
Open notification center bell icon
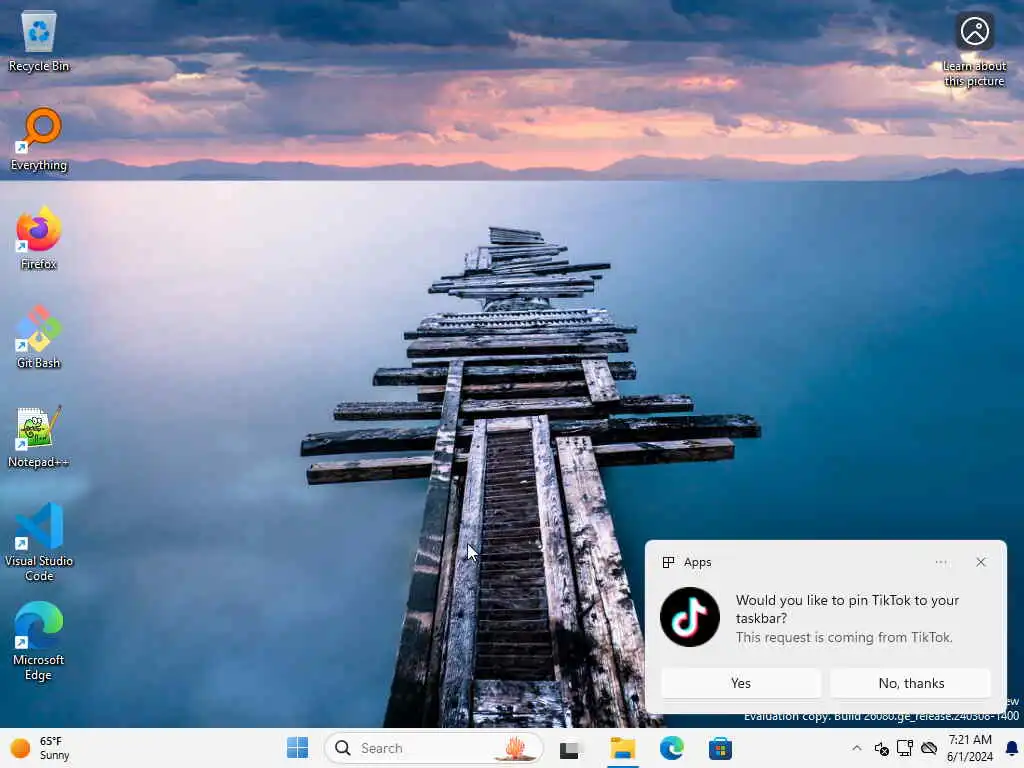1012,748
